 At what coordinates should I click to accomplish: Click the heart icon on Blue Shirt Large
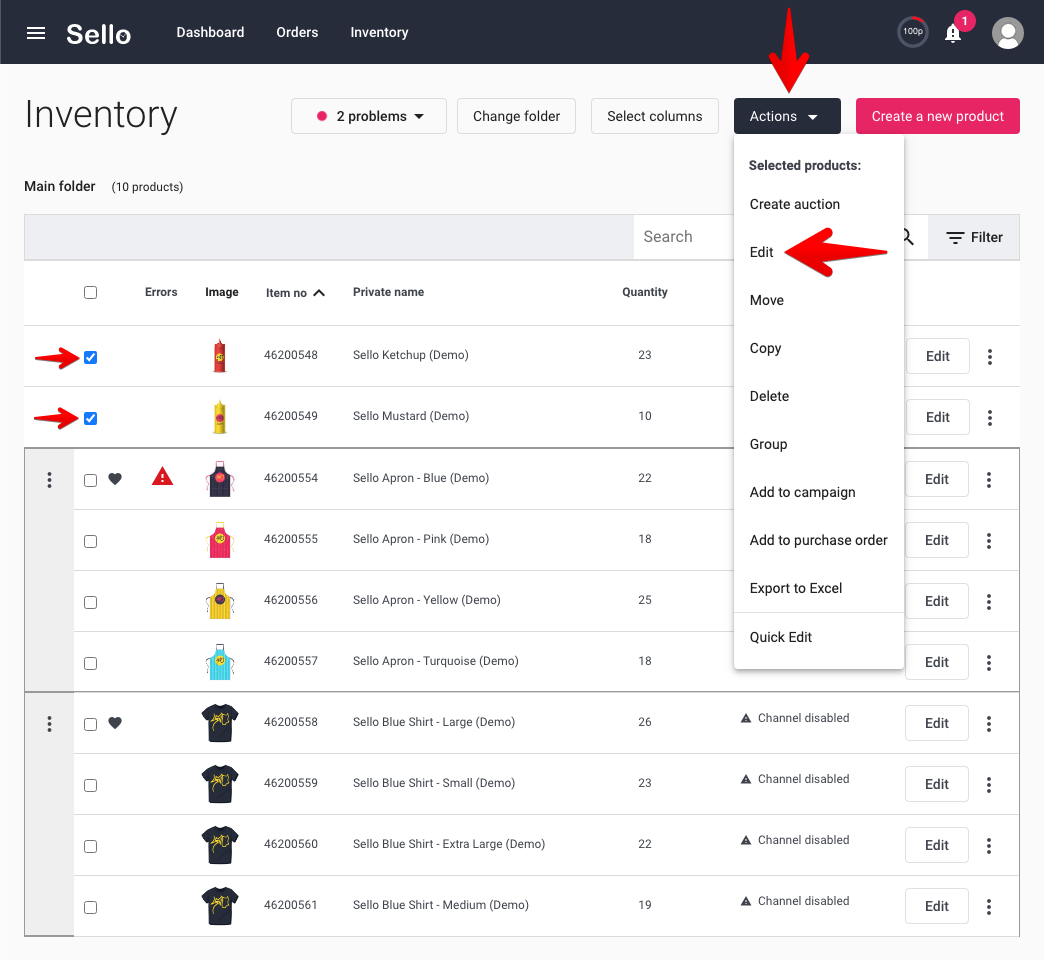pyautogui.click(x=115, y=723)
